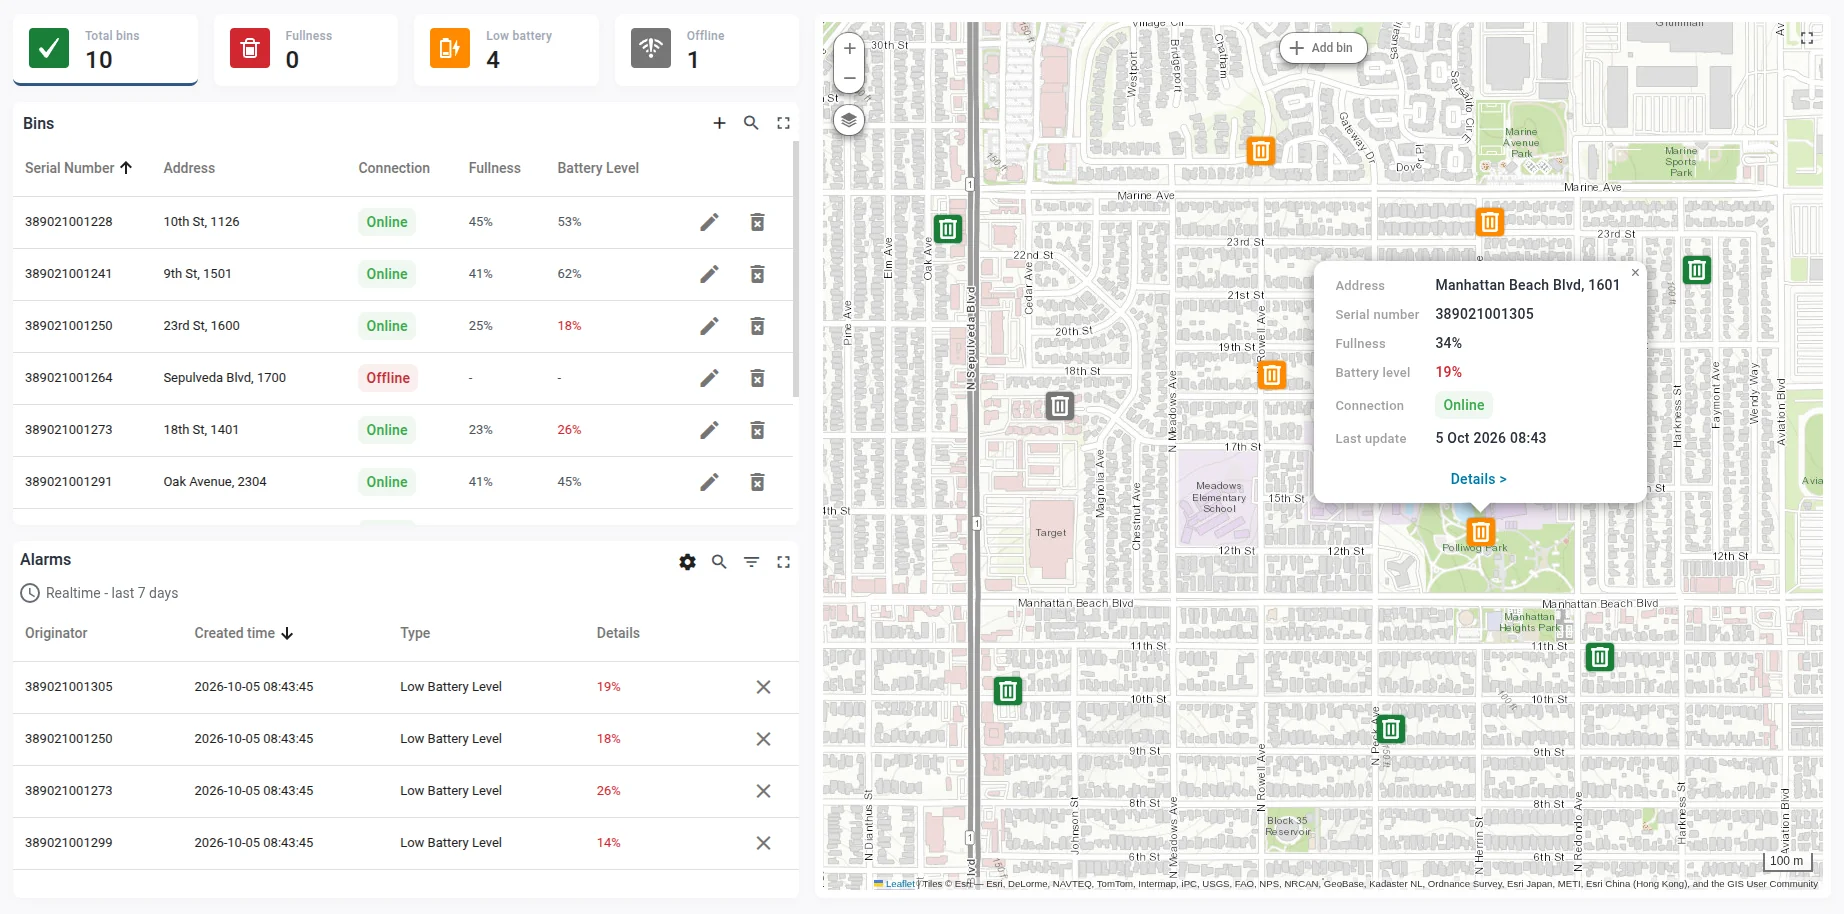Clear alarm for originator 389021001273
1844x914 pixels.
(763, 791)
